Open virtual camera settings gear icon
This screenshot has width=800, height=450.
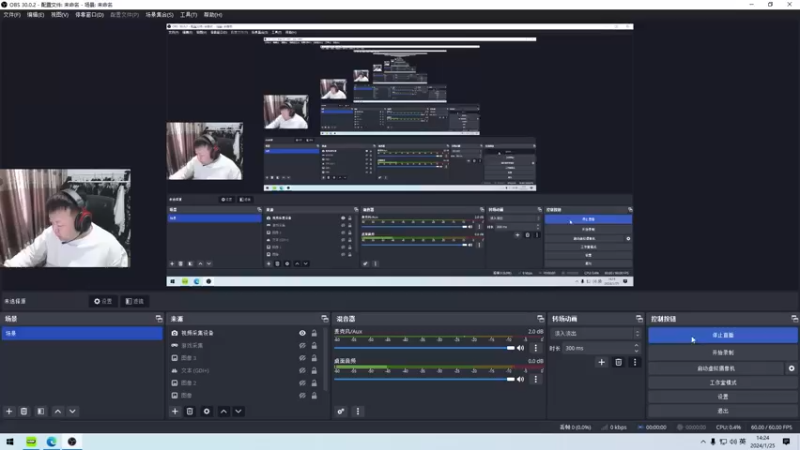click(791, 368)
